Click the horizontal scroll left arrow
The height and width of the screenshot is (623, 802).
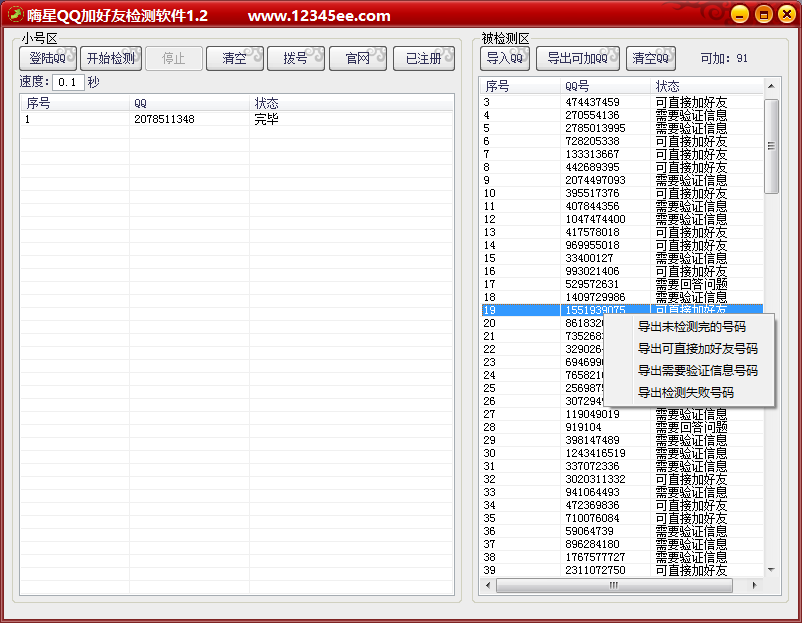[x=488, y=585]
